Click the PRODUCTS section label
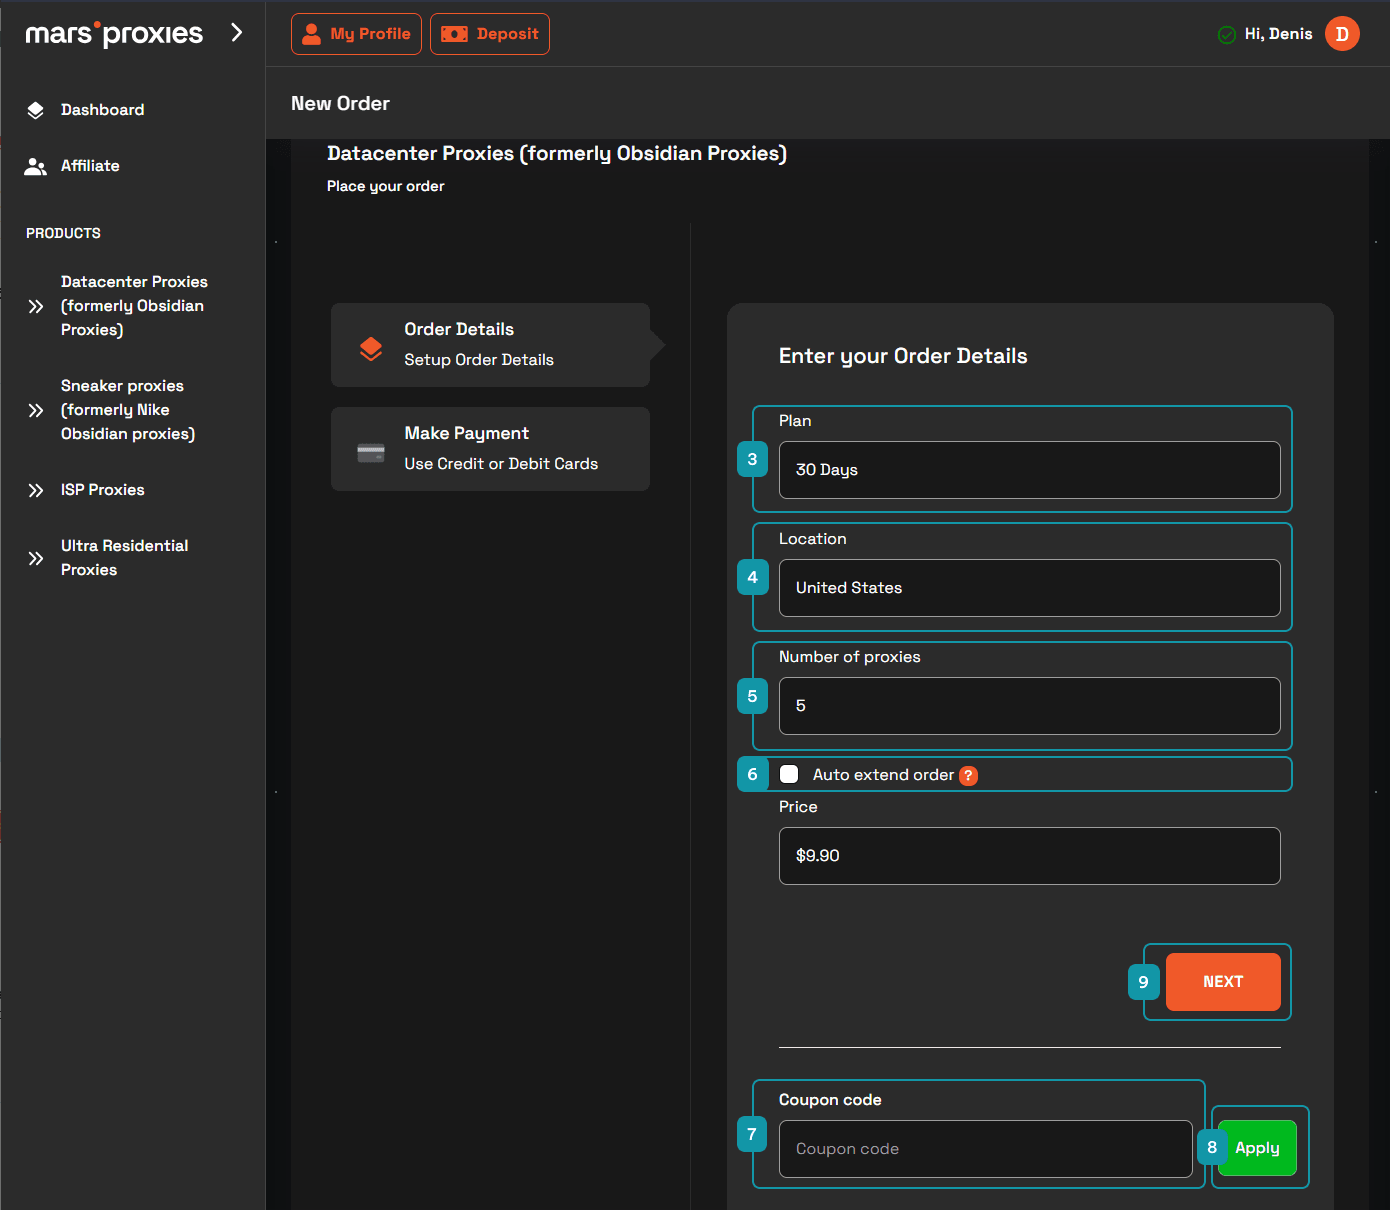Screen dimensions: 1390x1210 (63, 233)
